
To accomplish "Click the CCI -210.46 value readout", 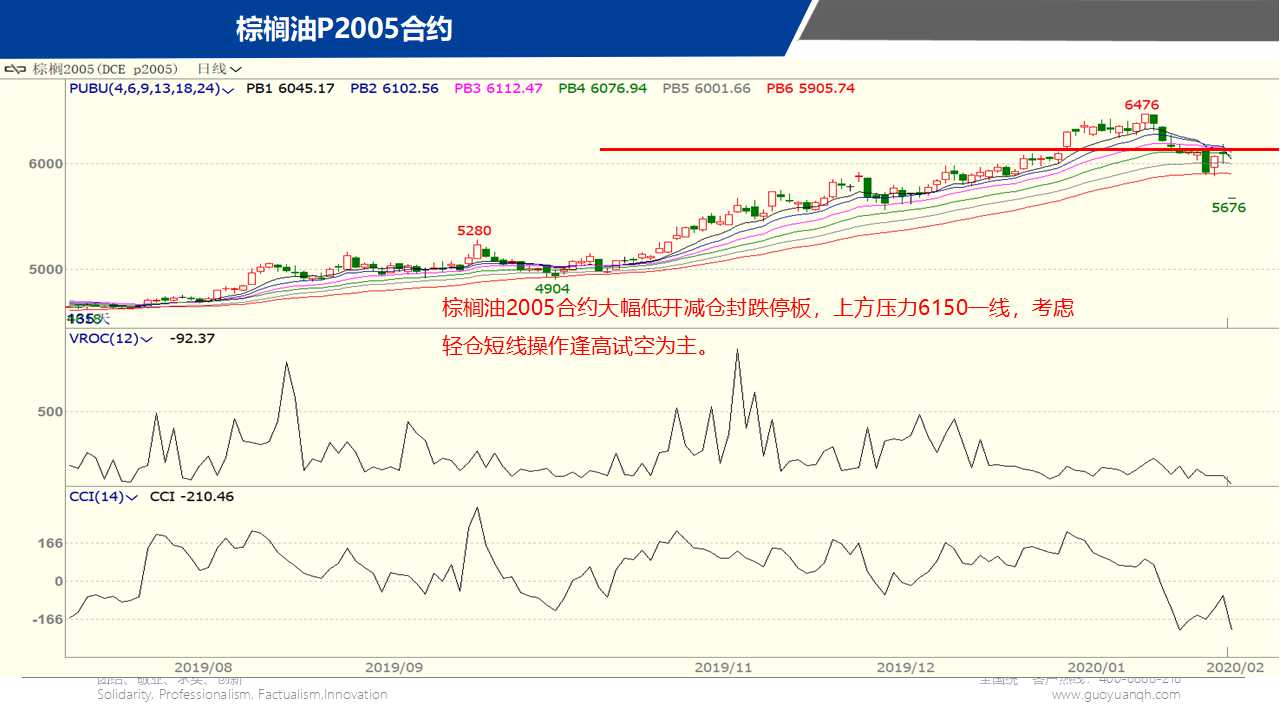I will click(191, 497).
